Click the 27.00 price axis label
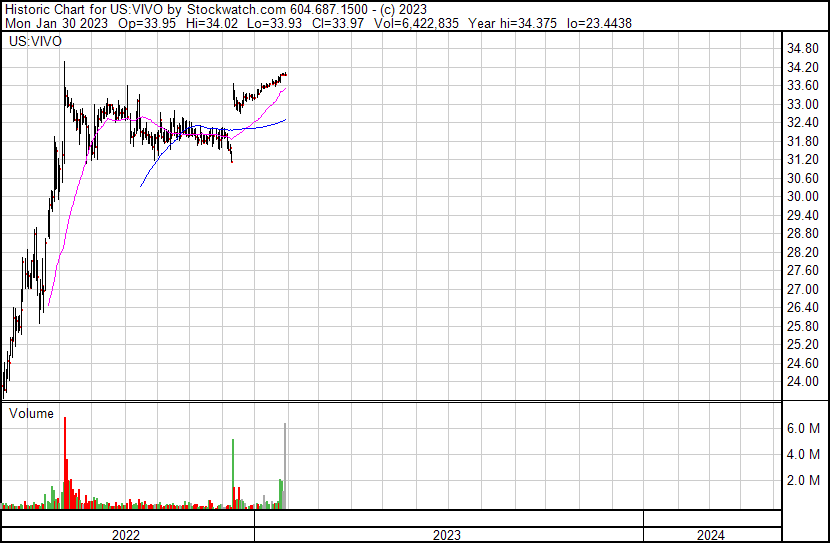The height and width of the screenshot is (543, 830). coord(803,289)
